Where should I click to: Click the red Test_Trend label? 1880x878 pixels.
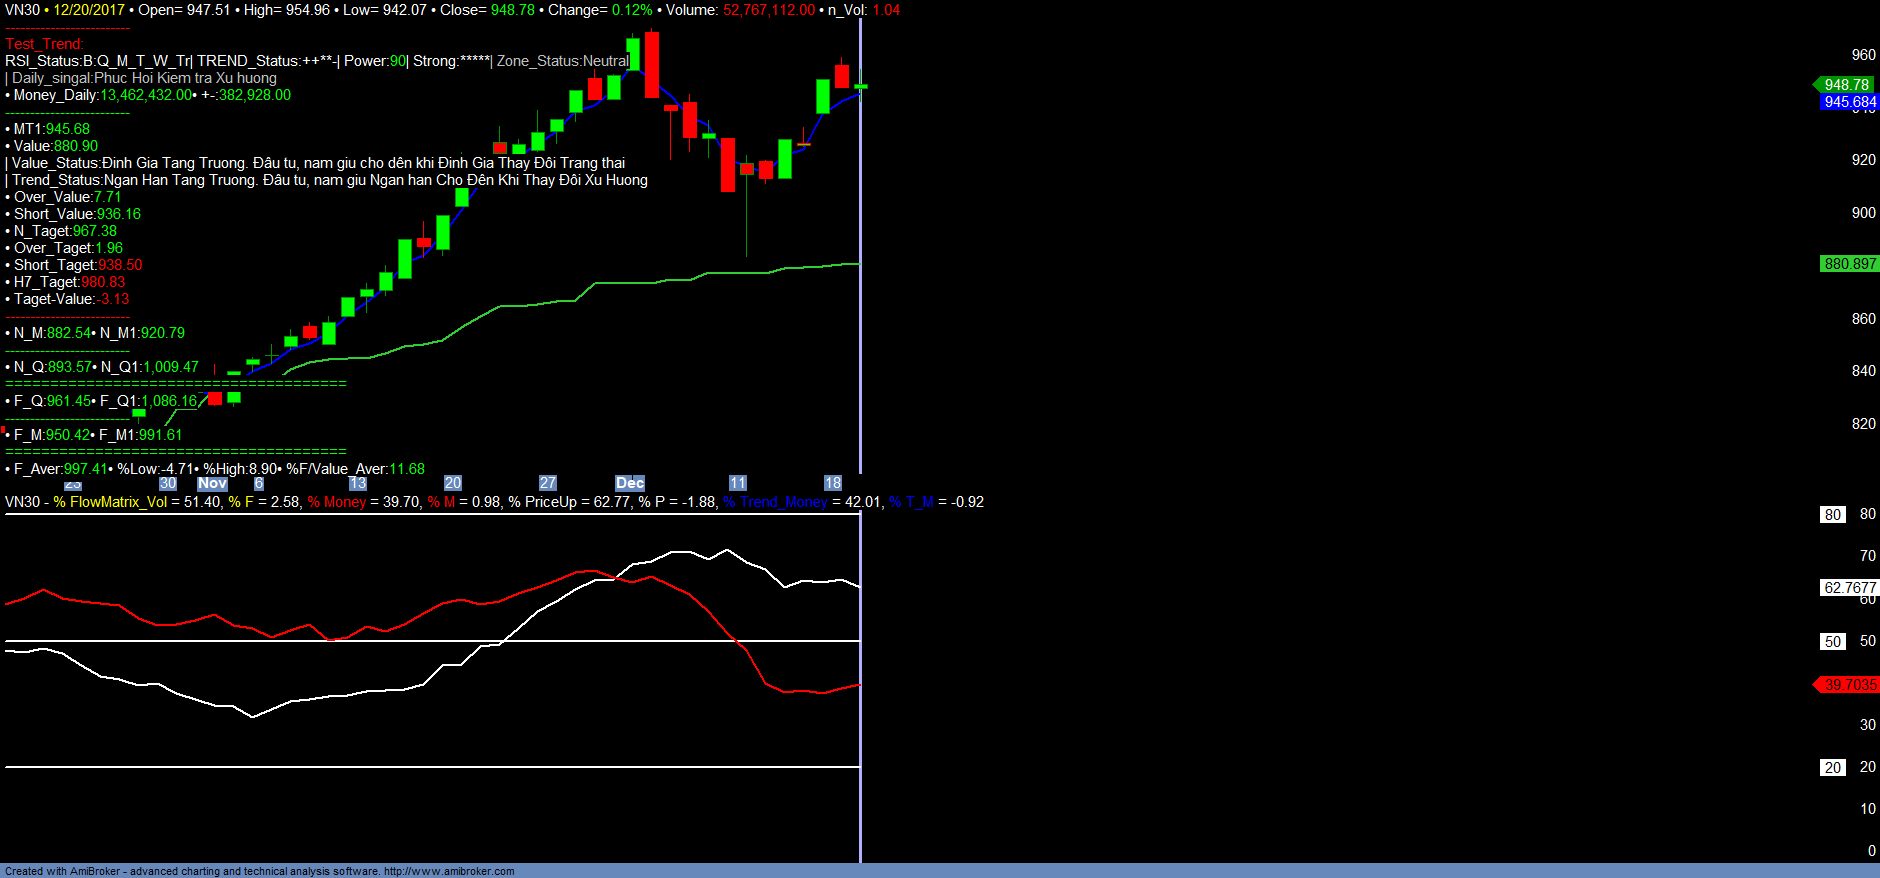click(44, 44)
